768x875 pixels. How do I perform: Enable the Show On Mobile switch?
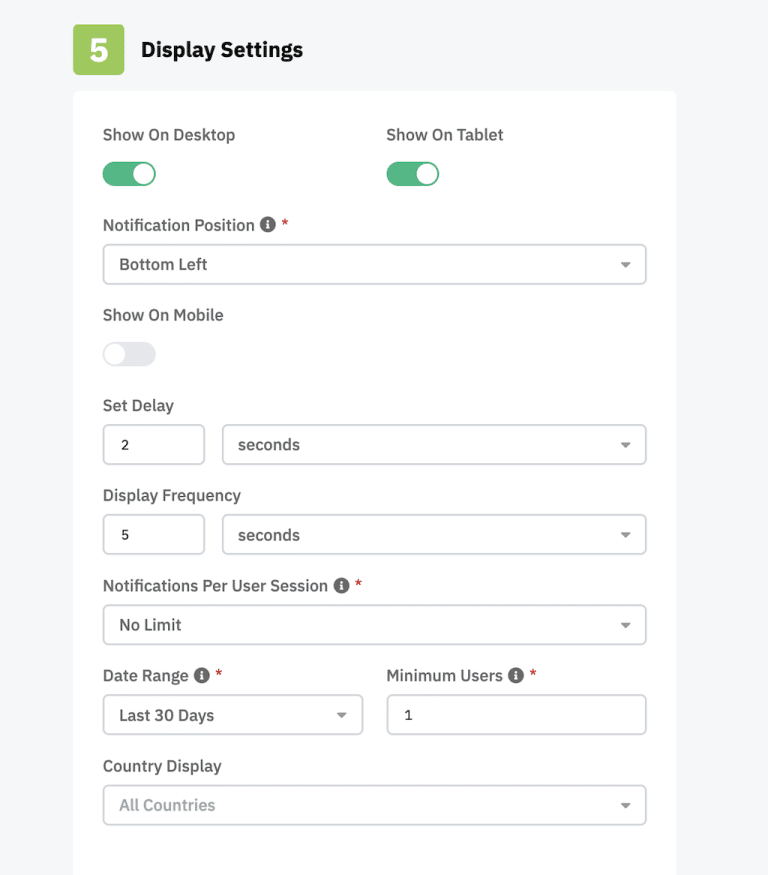(x=129, y=354)
